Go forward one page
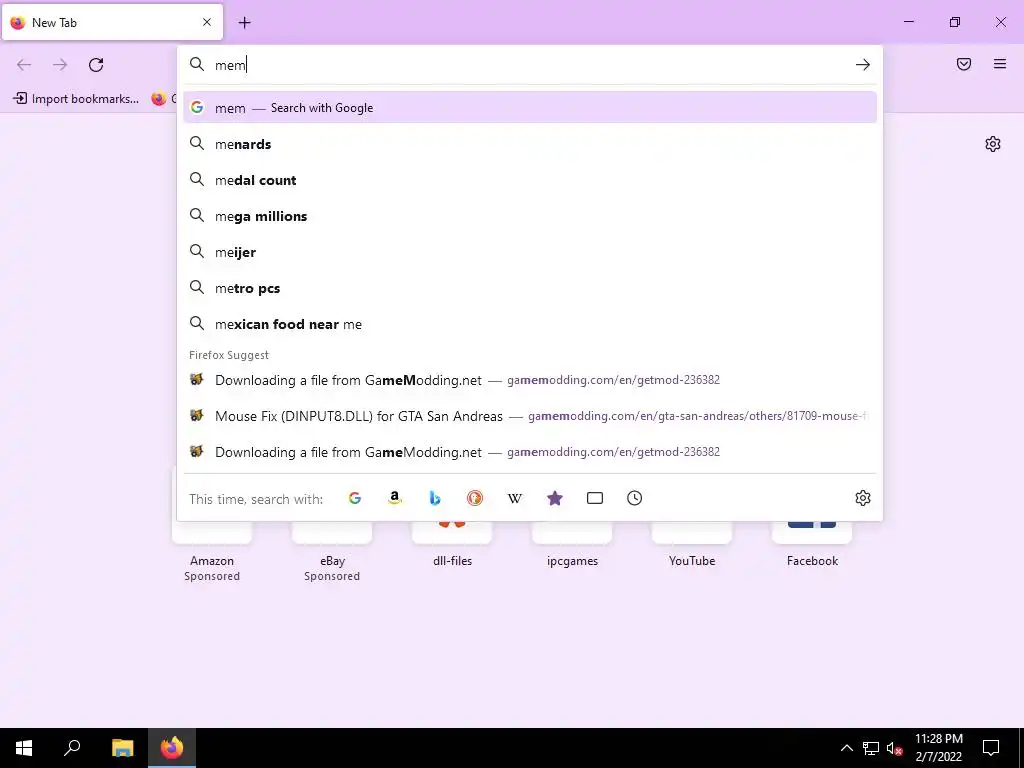Image resolution: width=1024 pixels, height=768 pixels. click(x=60, y=65)
